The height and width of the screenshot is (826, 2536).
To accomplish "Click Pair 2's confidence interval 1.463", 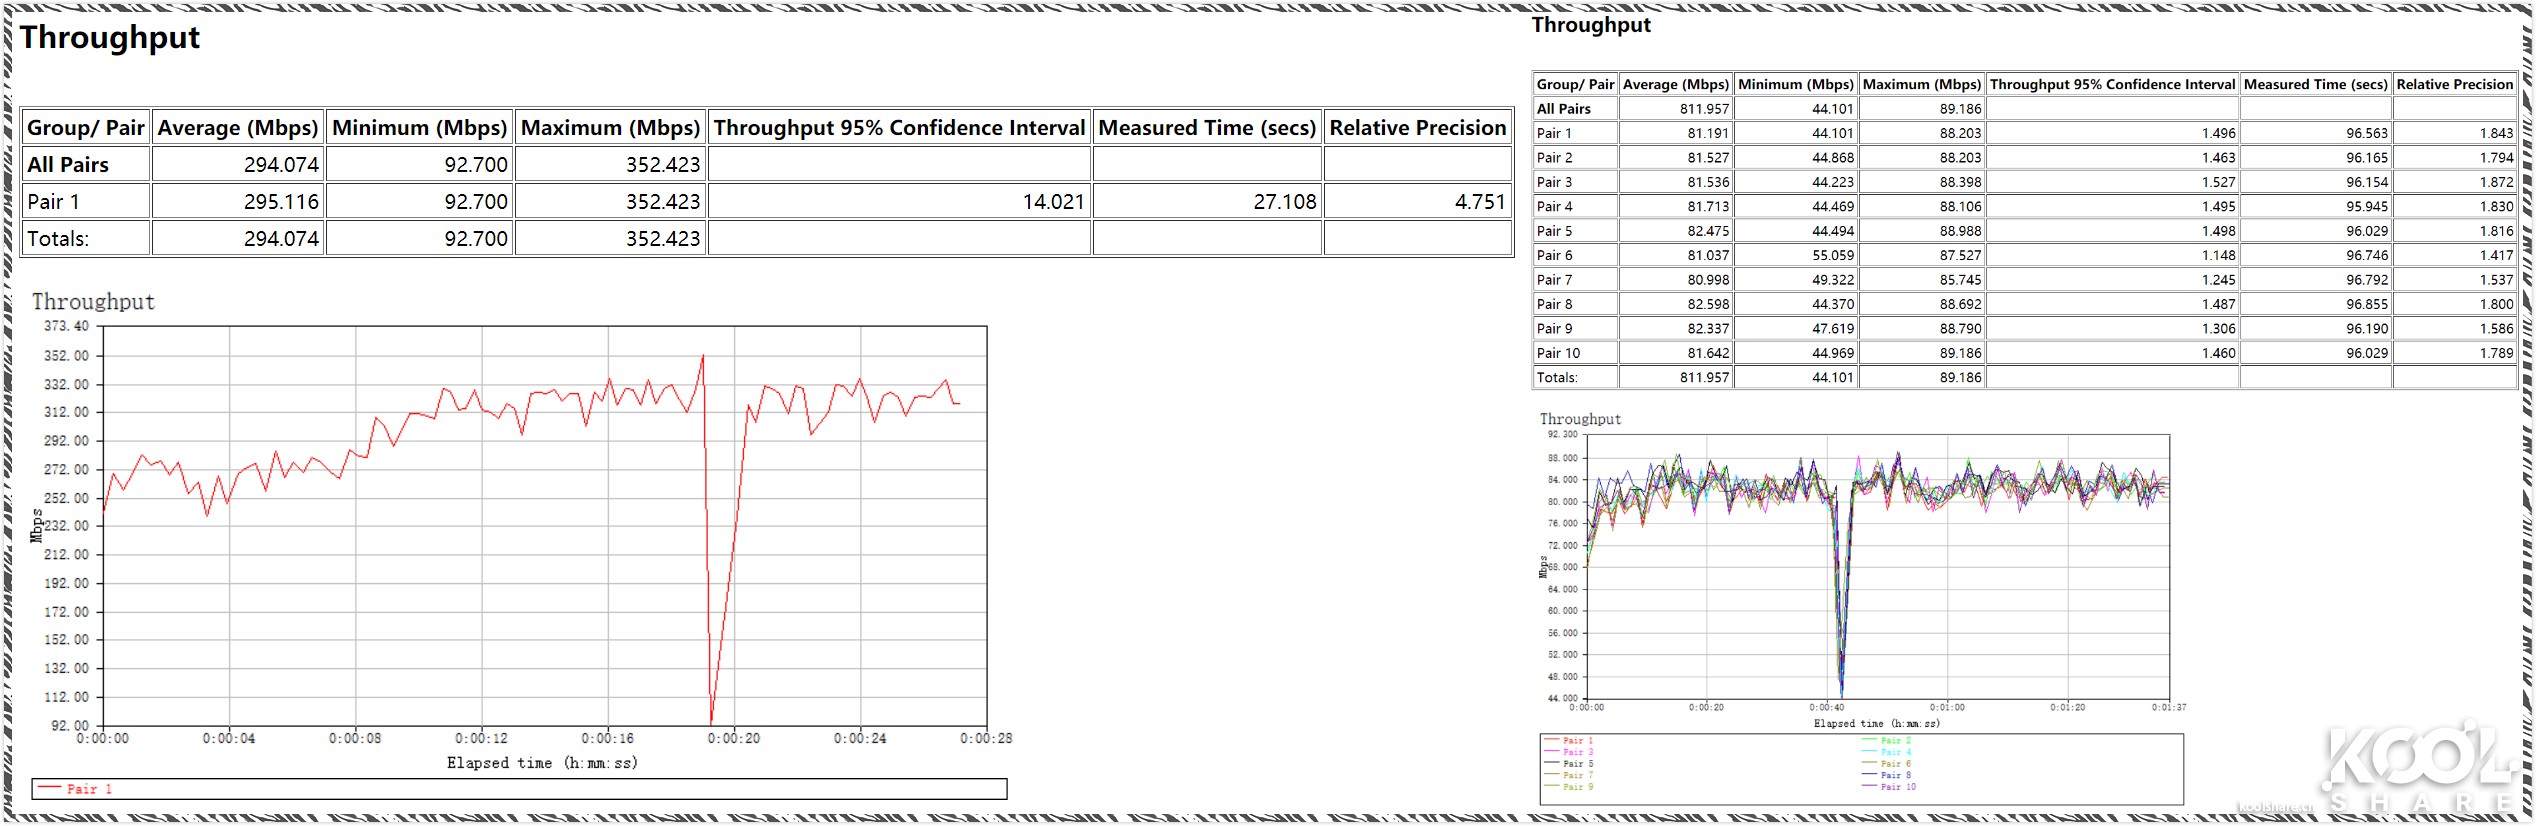I will click(x=2218, y=158).
